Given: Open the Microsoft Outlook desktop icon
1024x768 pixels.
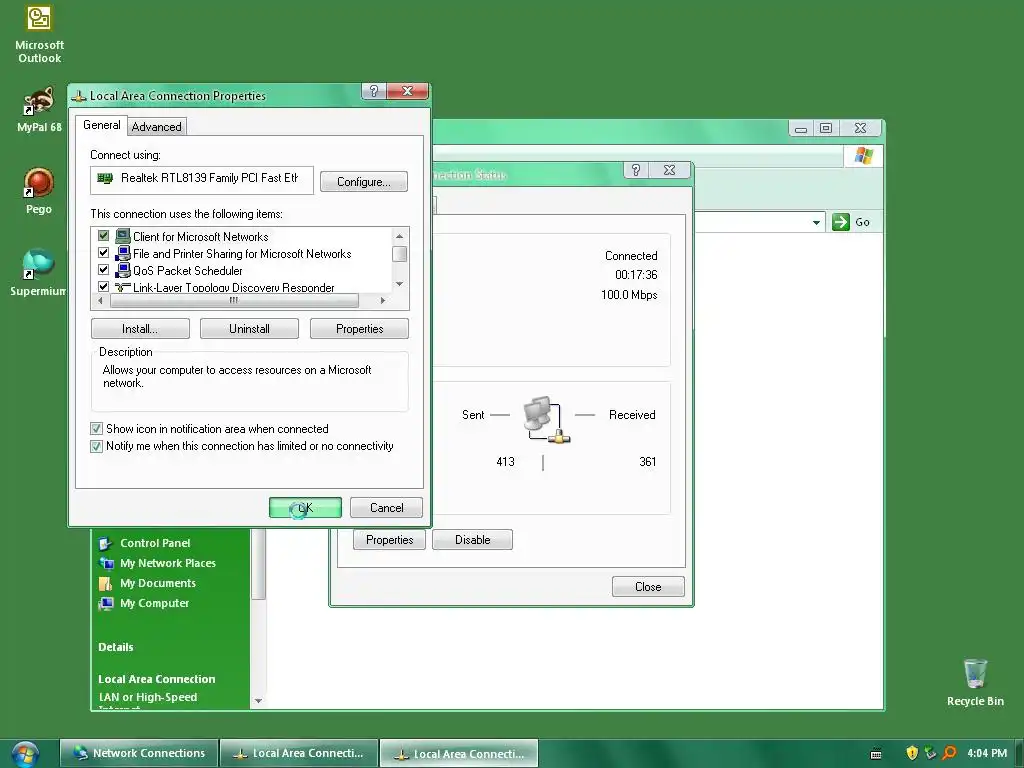Looking at the screenshot, I should [x=39, y=34].
